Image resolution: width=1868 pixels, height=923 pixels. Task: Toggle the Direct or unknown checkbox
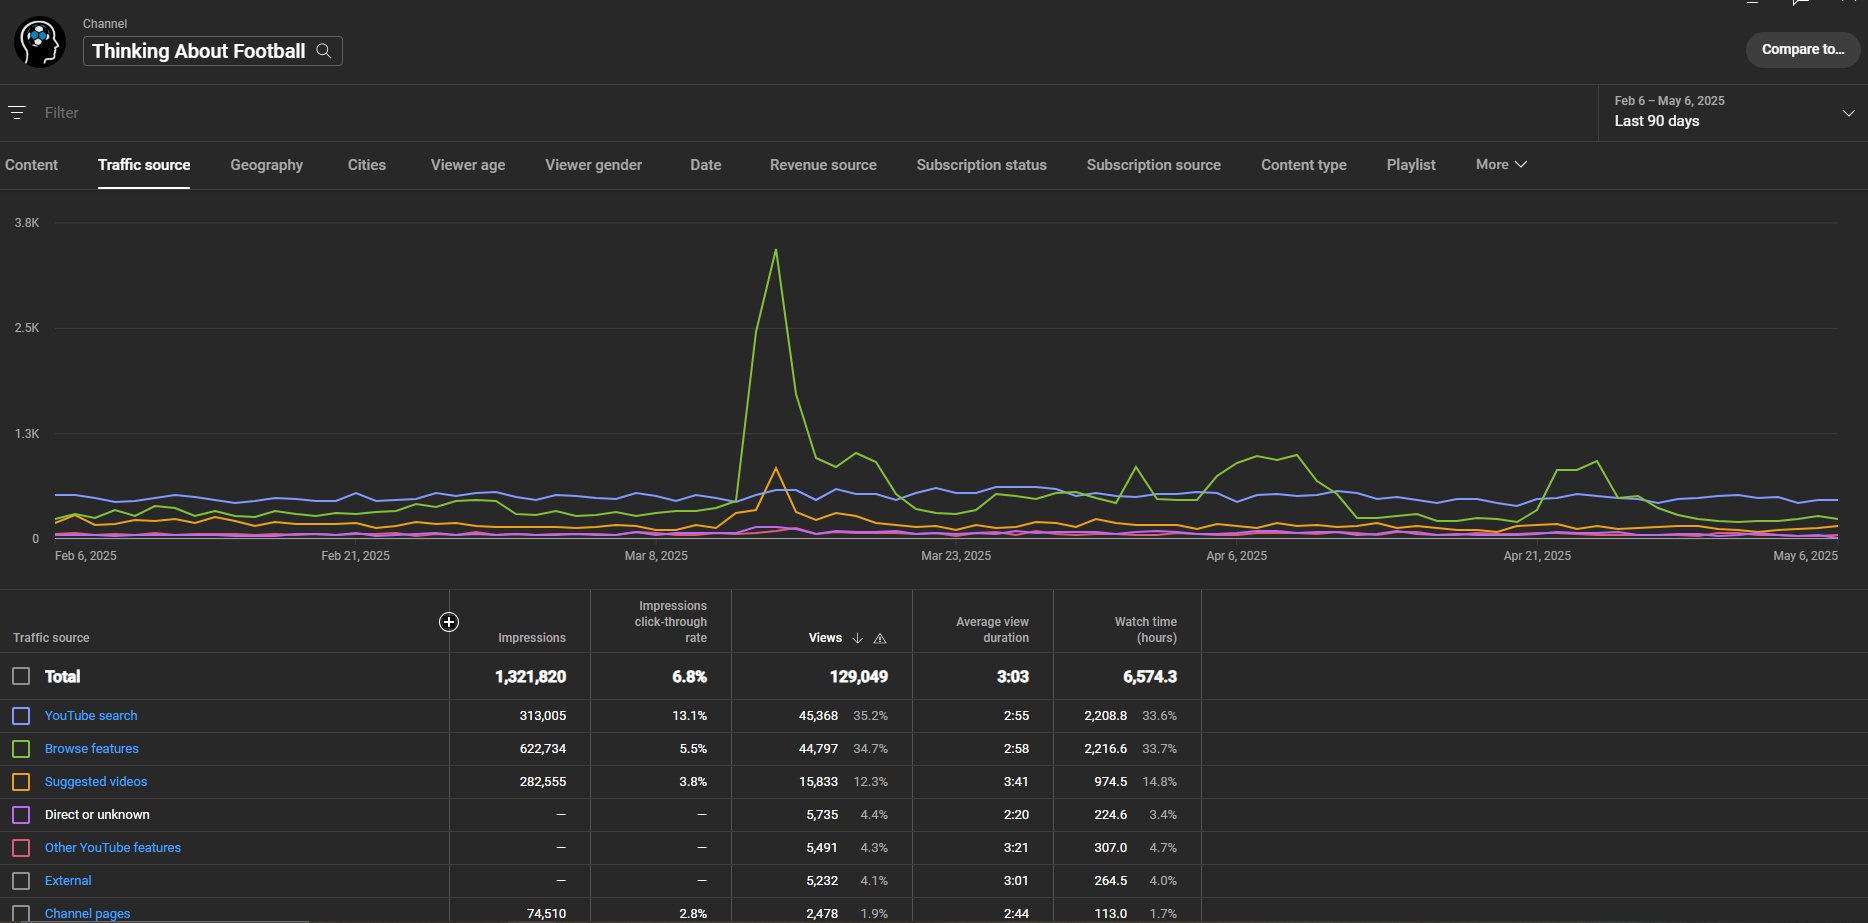coord(21,815)
